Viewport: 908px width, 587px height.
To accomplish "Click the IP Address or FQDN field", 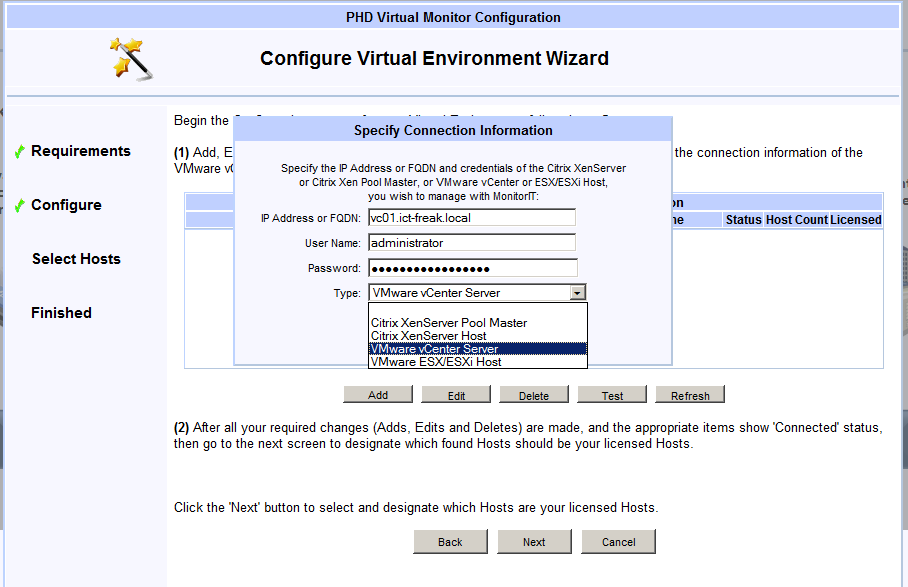I will pyautogui.click(x=472, y=218).
